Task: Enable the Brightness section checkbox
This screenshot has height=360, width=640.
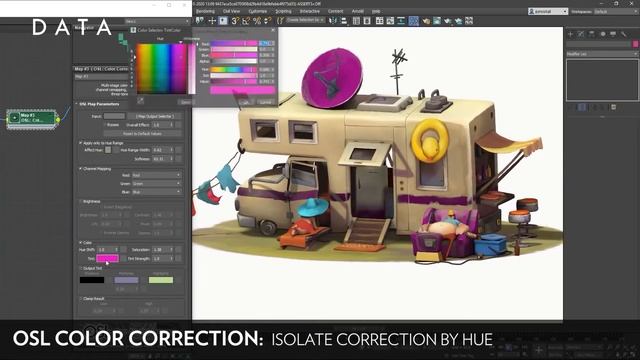Action: coord(80,201)
